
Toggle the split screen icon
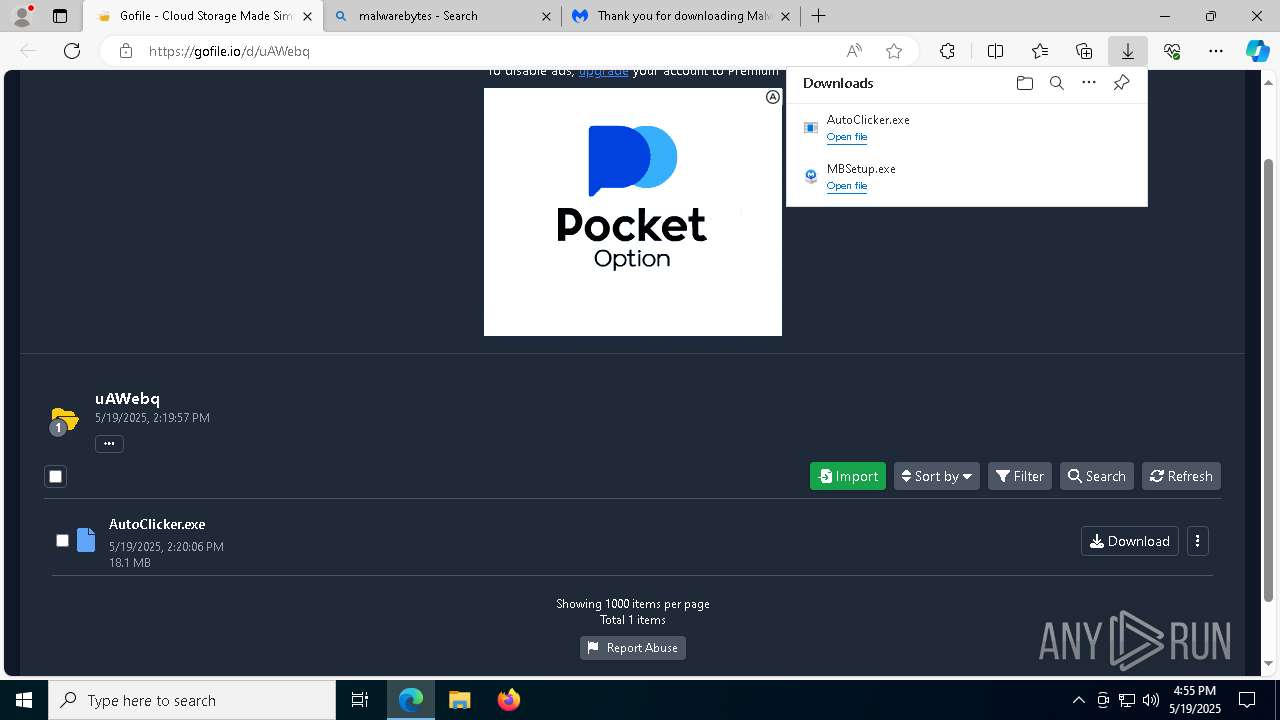[995, 51]
